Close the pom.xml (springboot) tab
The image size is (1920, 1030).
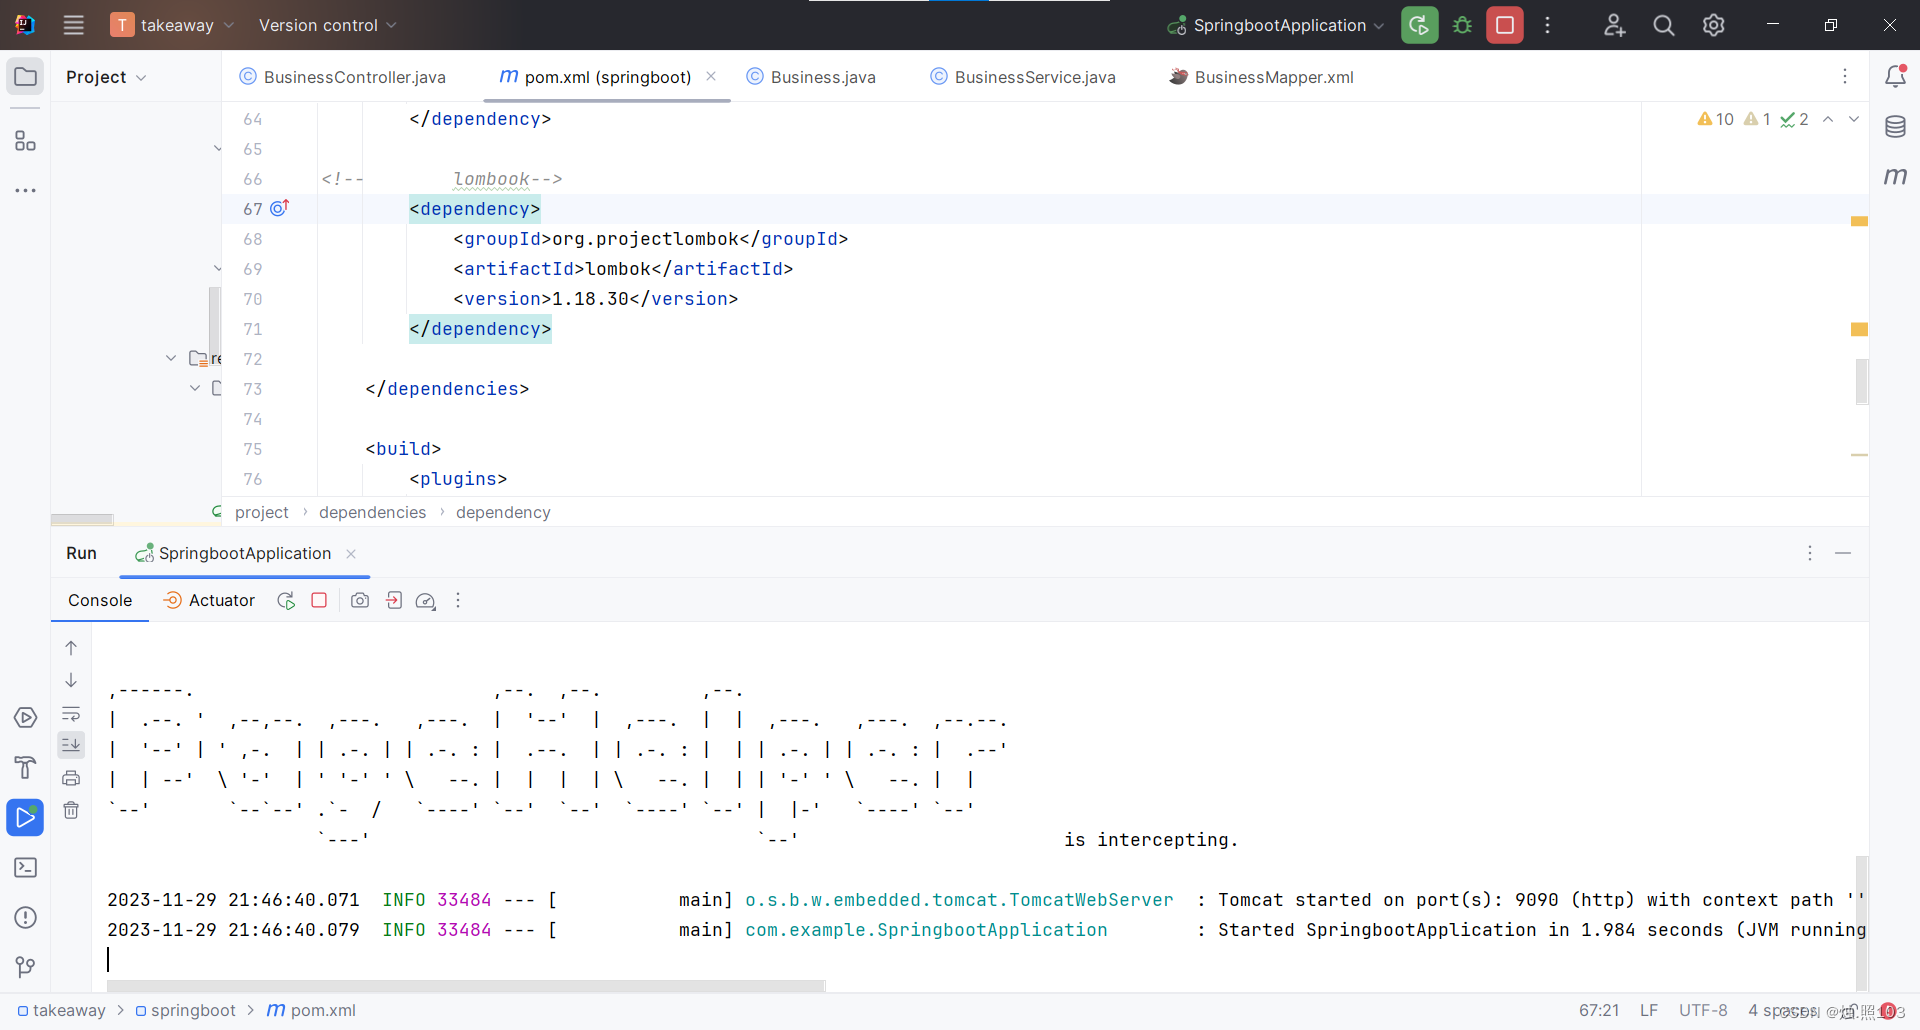[711, 76]
